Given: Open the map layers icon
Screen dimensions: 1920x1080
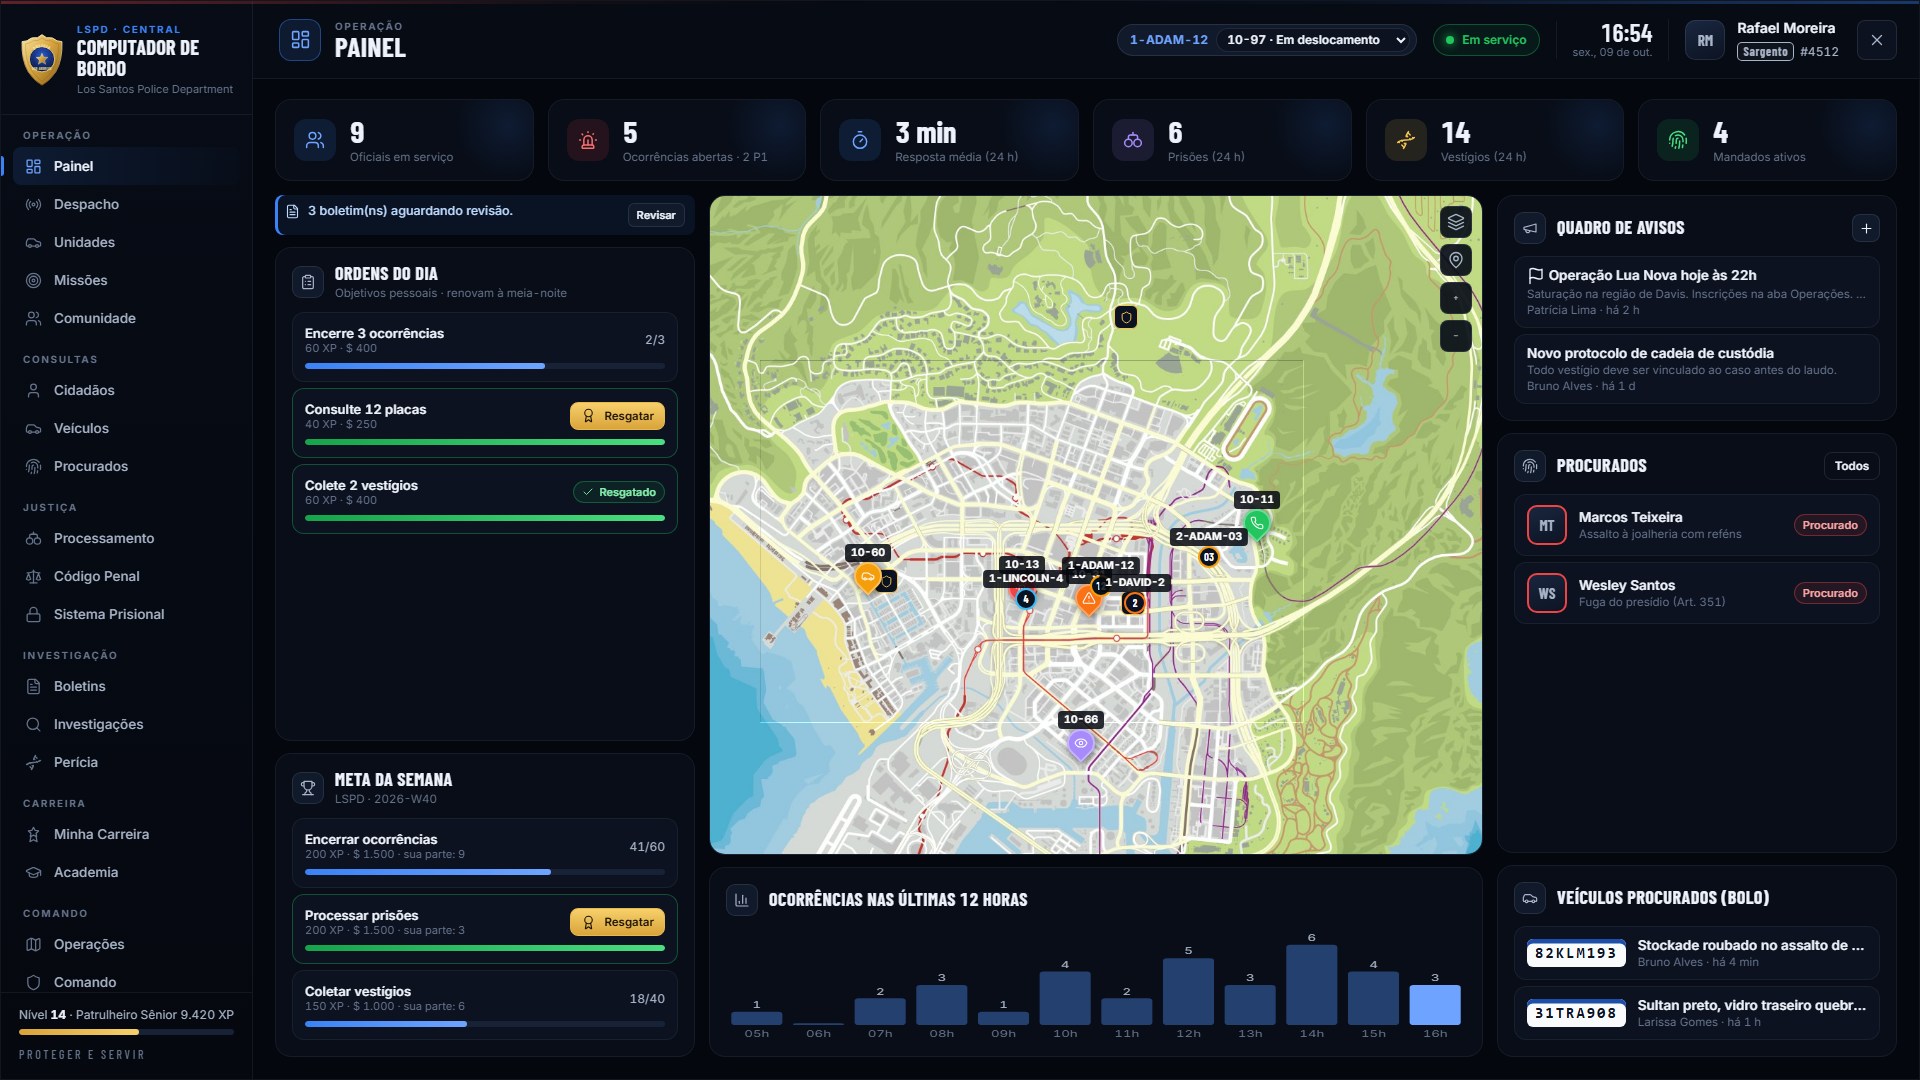Looking at the screenshot, I should 1455,222.
